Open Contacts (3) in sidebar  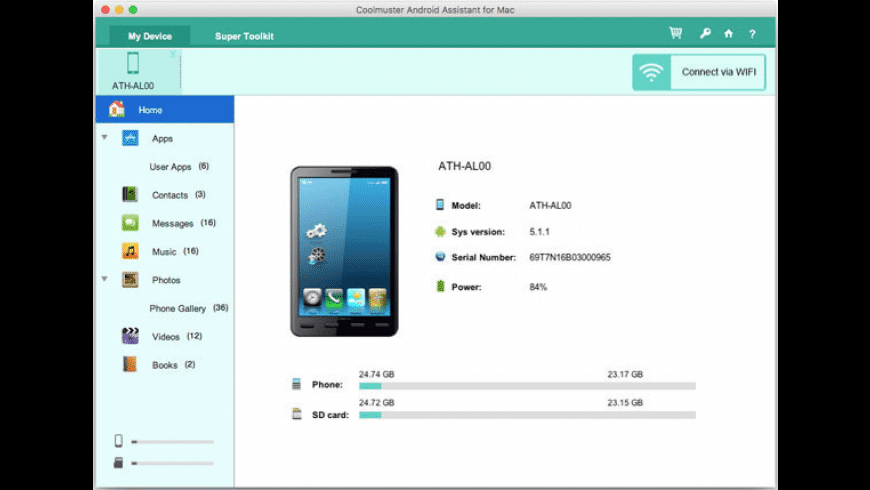click(x=179, y=195)
